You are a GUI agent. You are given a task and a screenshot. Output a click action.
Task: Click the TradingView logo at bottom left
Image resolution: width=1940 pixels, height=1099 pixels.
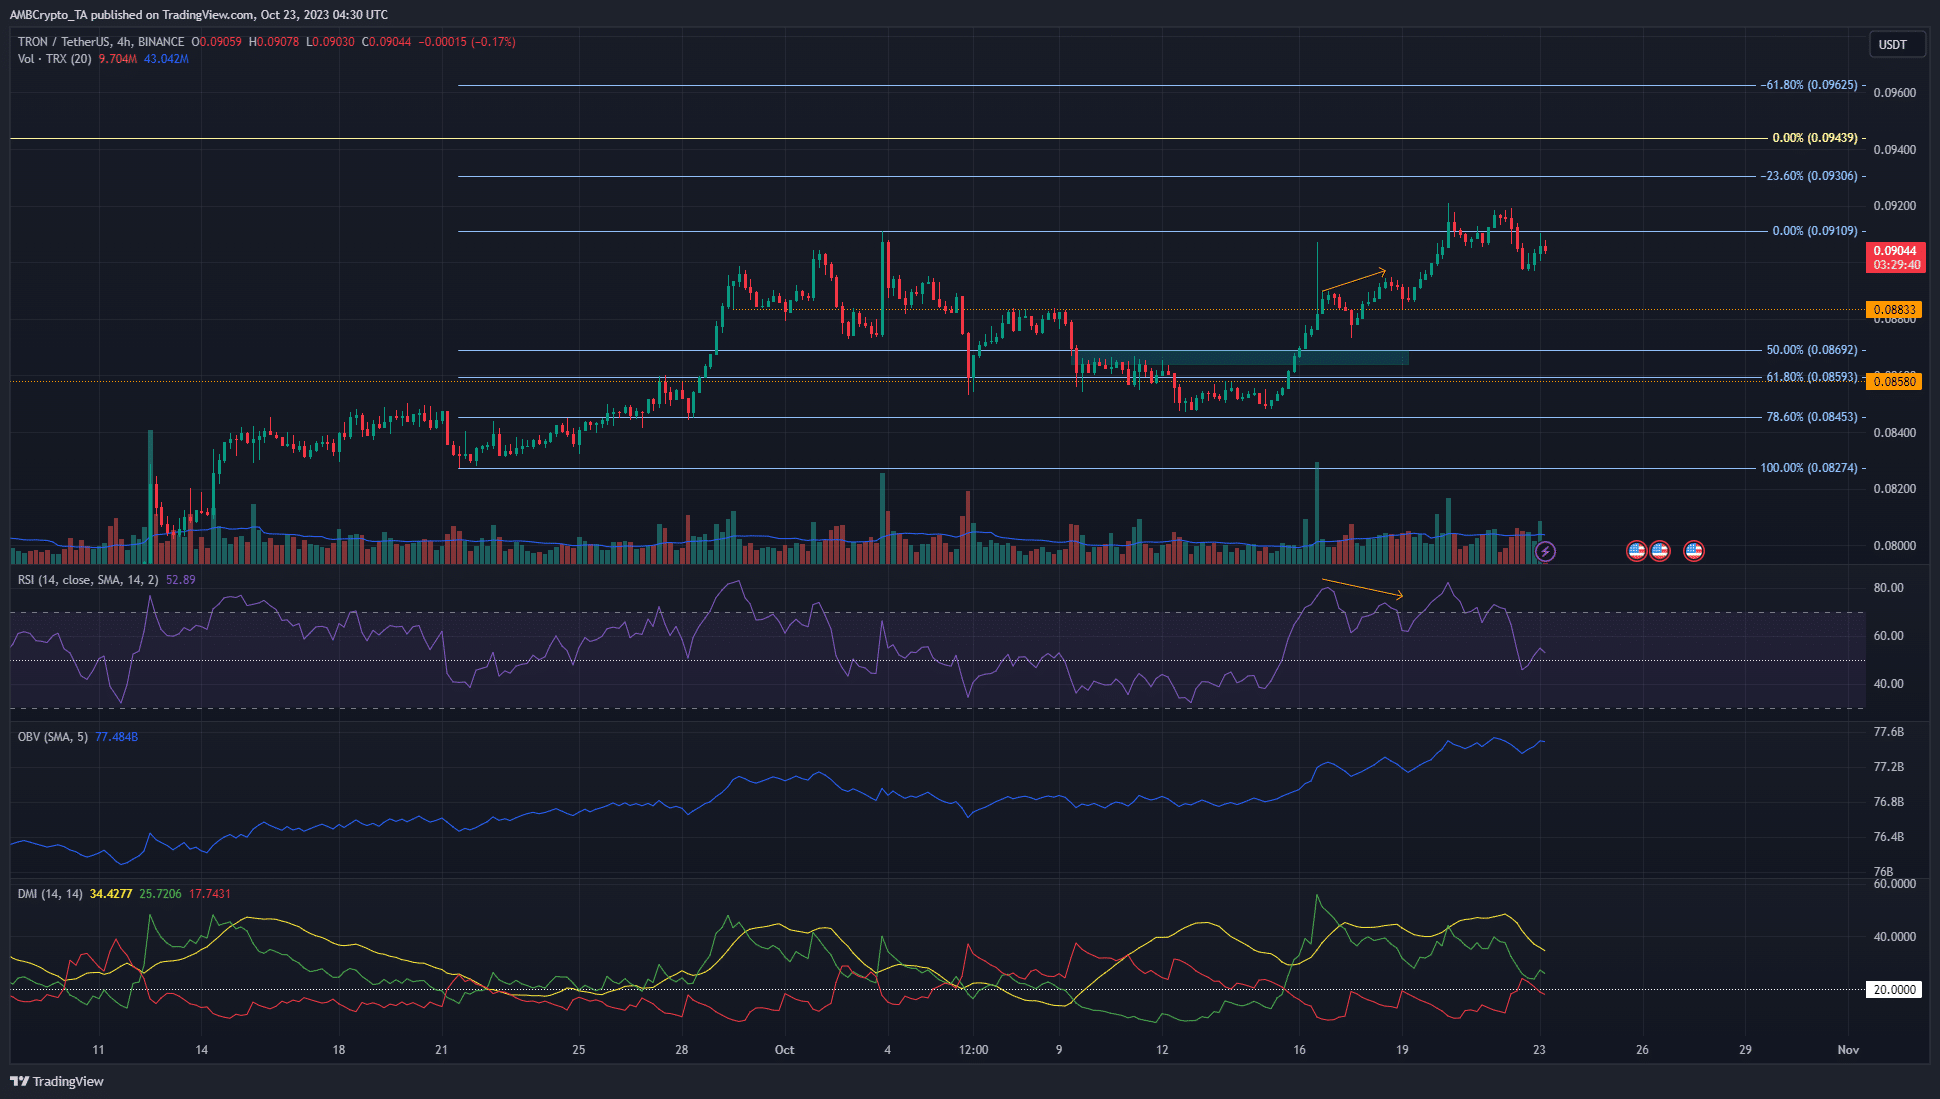click(57, 1081)
